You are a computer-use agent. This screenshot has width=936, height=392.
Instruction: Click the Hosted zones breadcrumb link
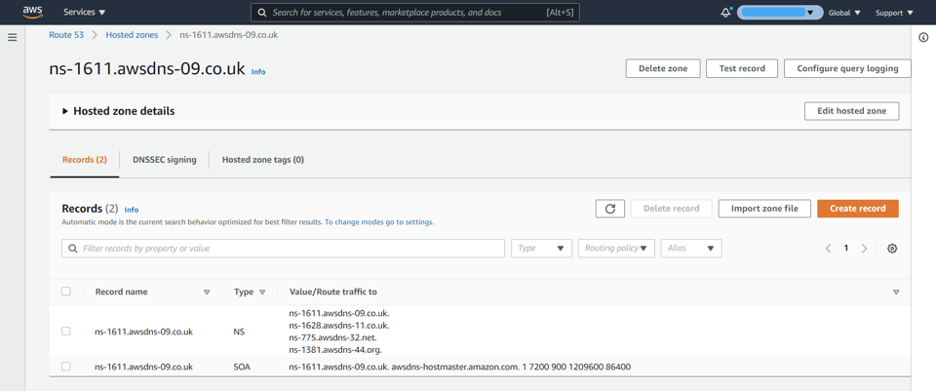click(x=132, y=35)
